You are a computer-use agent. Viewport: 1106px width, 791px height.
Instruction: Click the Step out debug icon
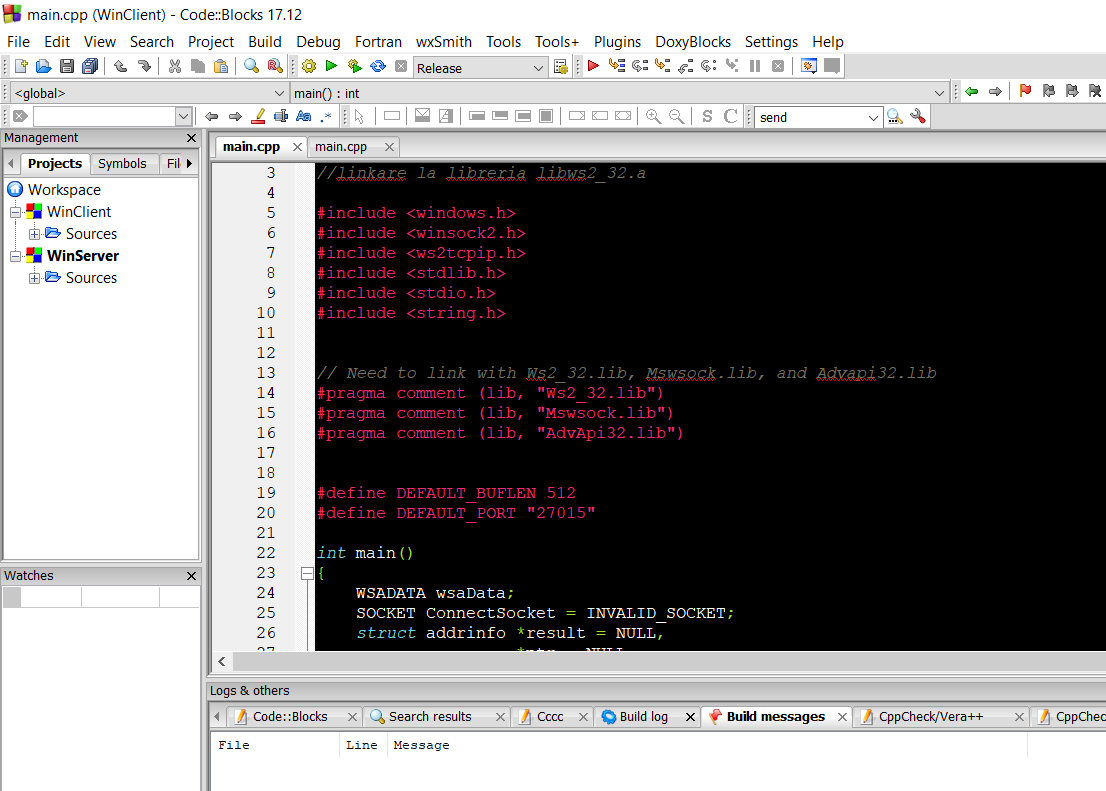point(686,66)
